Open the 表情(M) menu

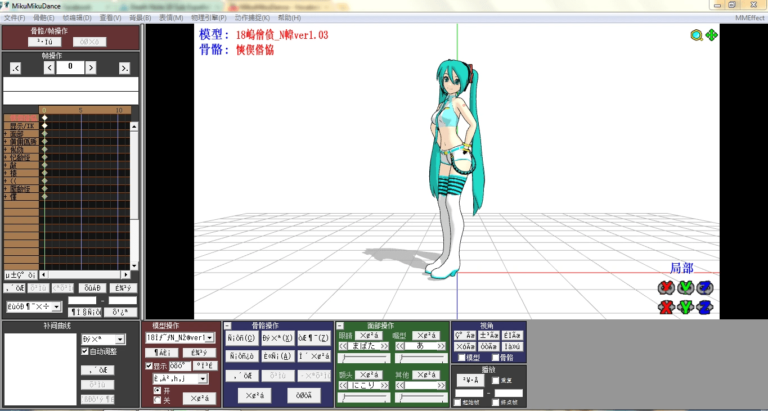tap(171, 18)
